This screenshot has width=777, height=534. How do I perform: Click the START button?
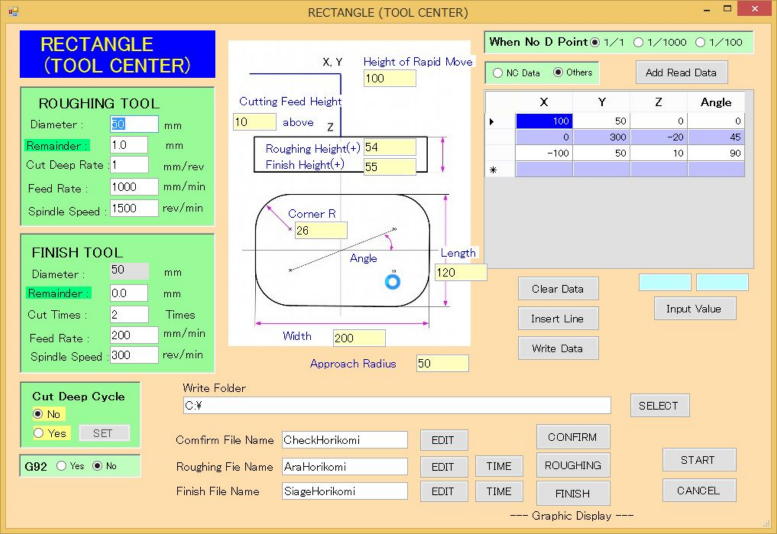[698, 460]
